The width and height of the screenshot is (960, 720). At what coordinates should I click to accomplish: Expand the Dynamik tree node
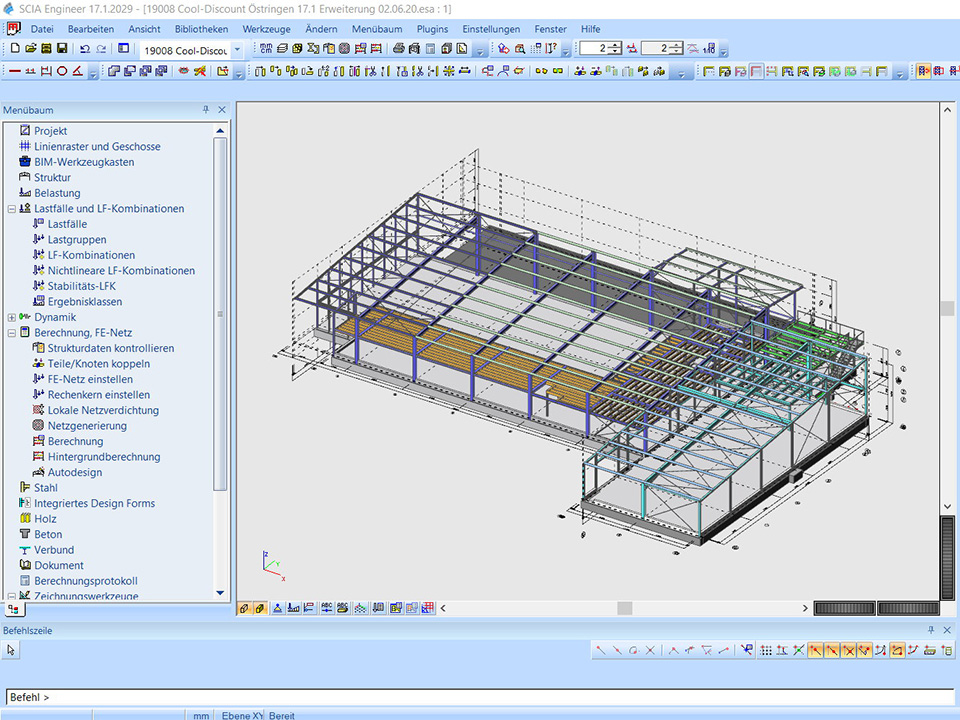coord(12,317)
